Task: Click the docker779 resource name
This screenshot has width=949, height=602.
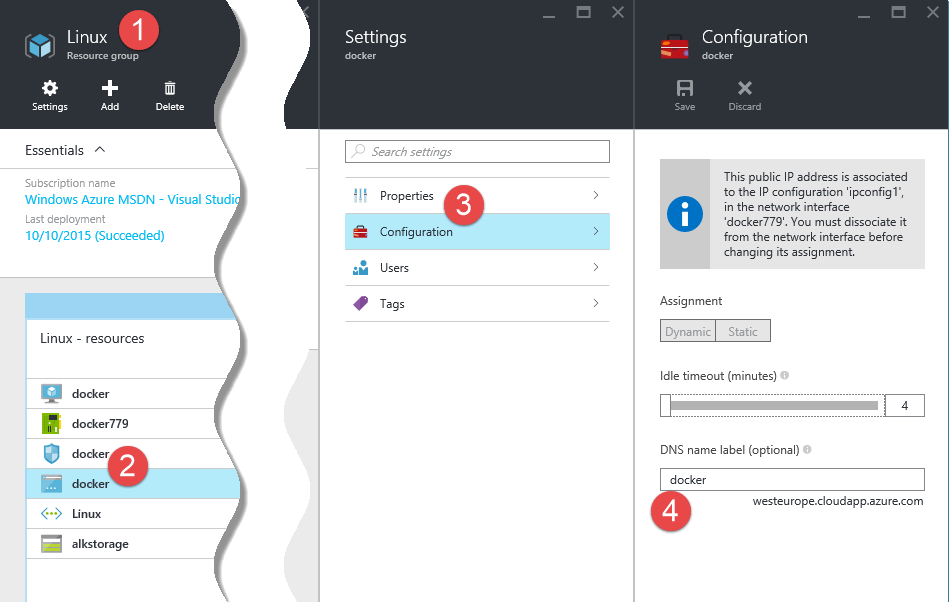Action: (x=100, y=424)
